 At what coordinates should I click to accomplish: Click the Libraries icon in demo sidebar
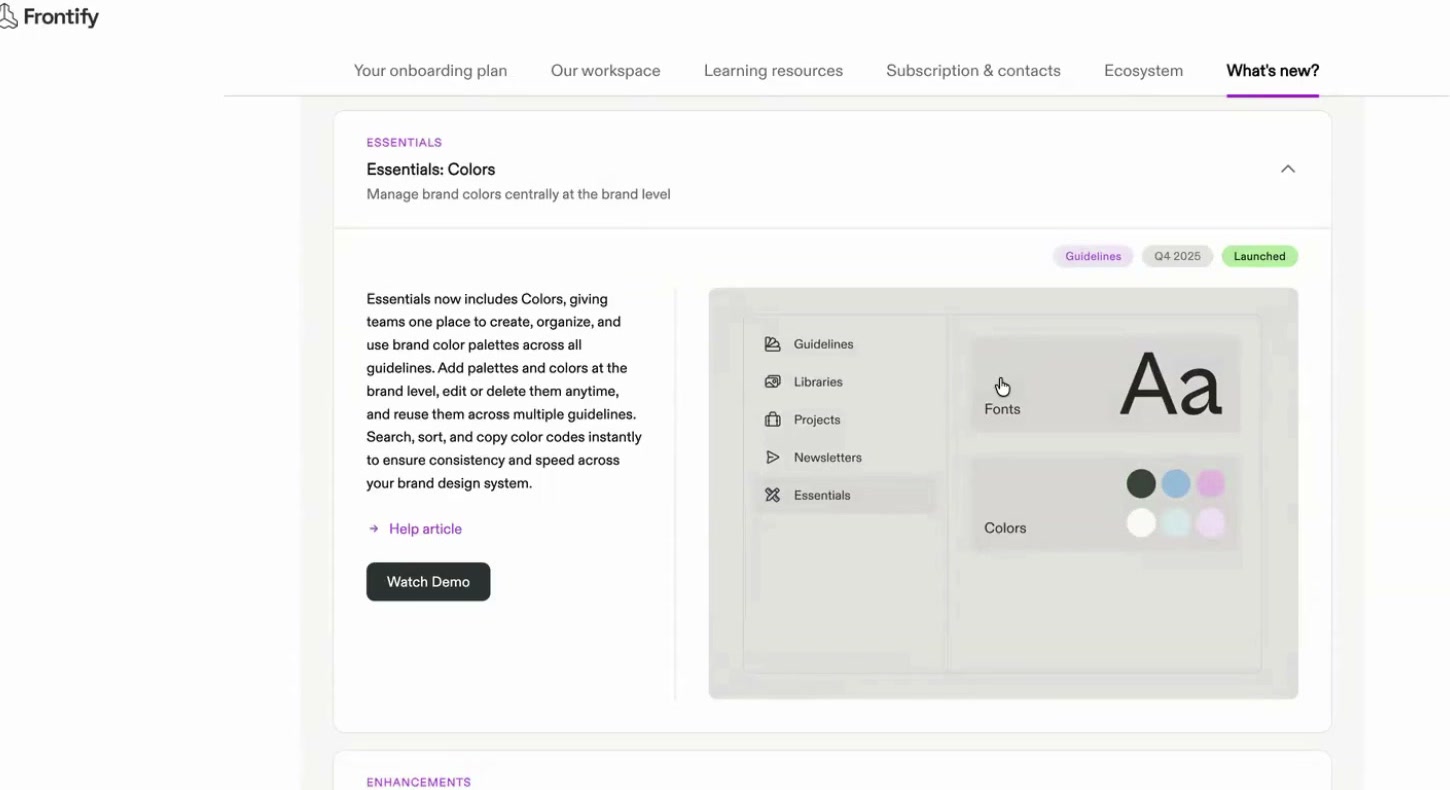click(772, 382)
